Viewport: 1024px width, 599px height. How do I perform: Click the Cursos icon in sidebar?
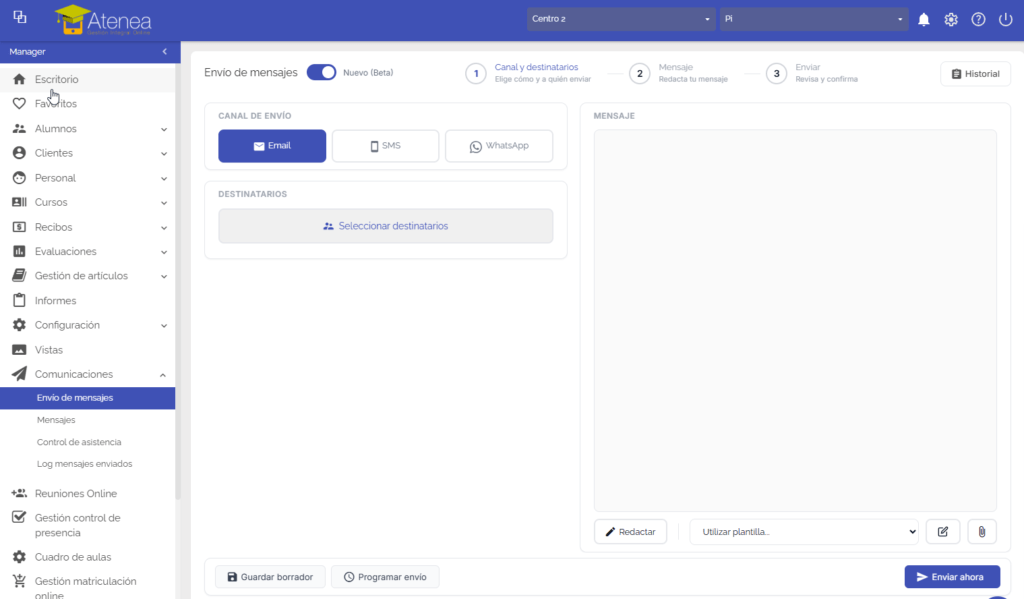(x=19, y=202)
